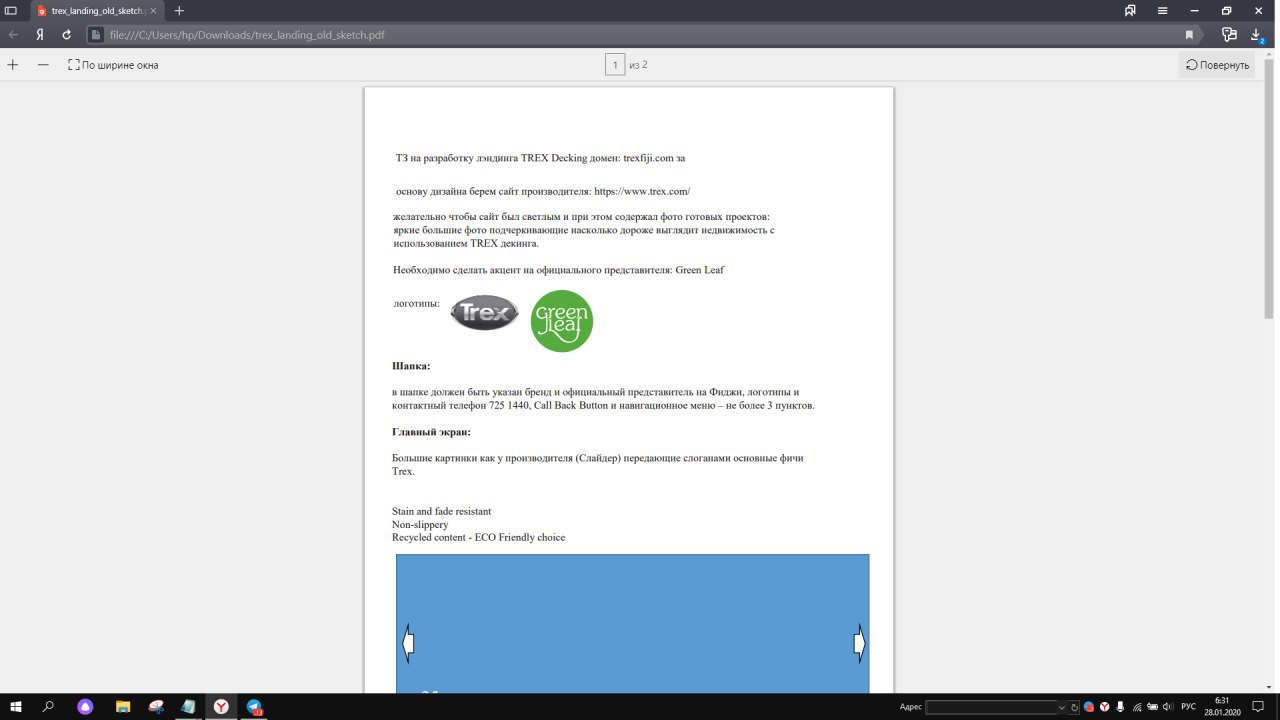This screenshot has width=1280, height=720.
Task: Click the 'Главный экран:' heading
Action: pyautogui.click(x=431, y=432)
